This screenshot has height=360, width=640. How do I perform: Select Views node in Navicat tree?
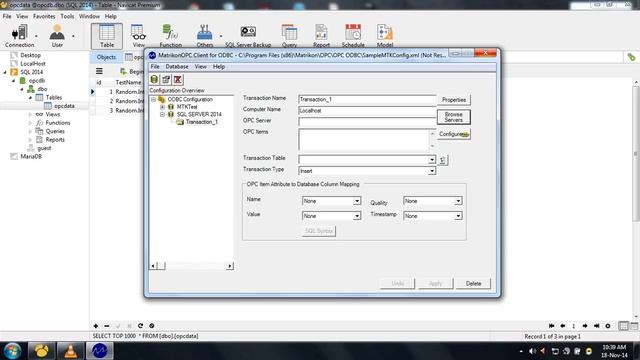(53, 114)
